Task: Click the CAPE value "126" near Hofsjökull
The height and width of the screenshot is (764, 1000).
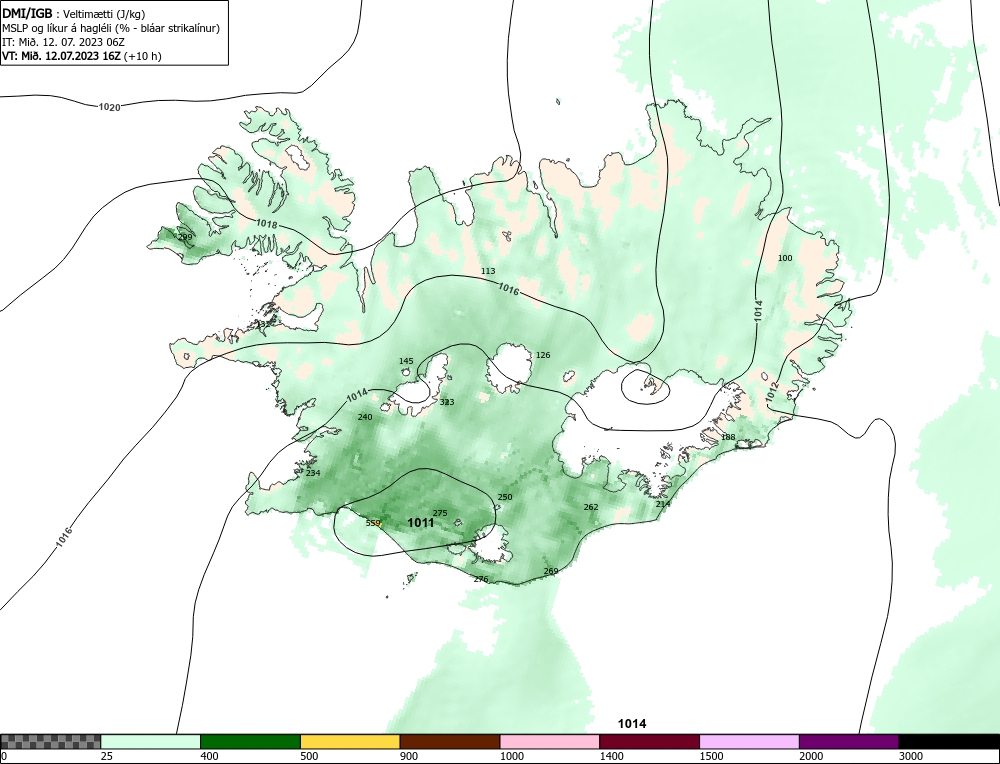Action: (x=543, y=355)
